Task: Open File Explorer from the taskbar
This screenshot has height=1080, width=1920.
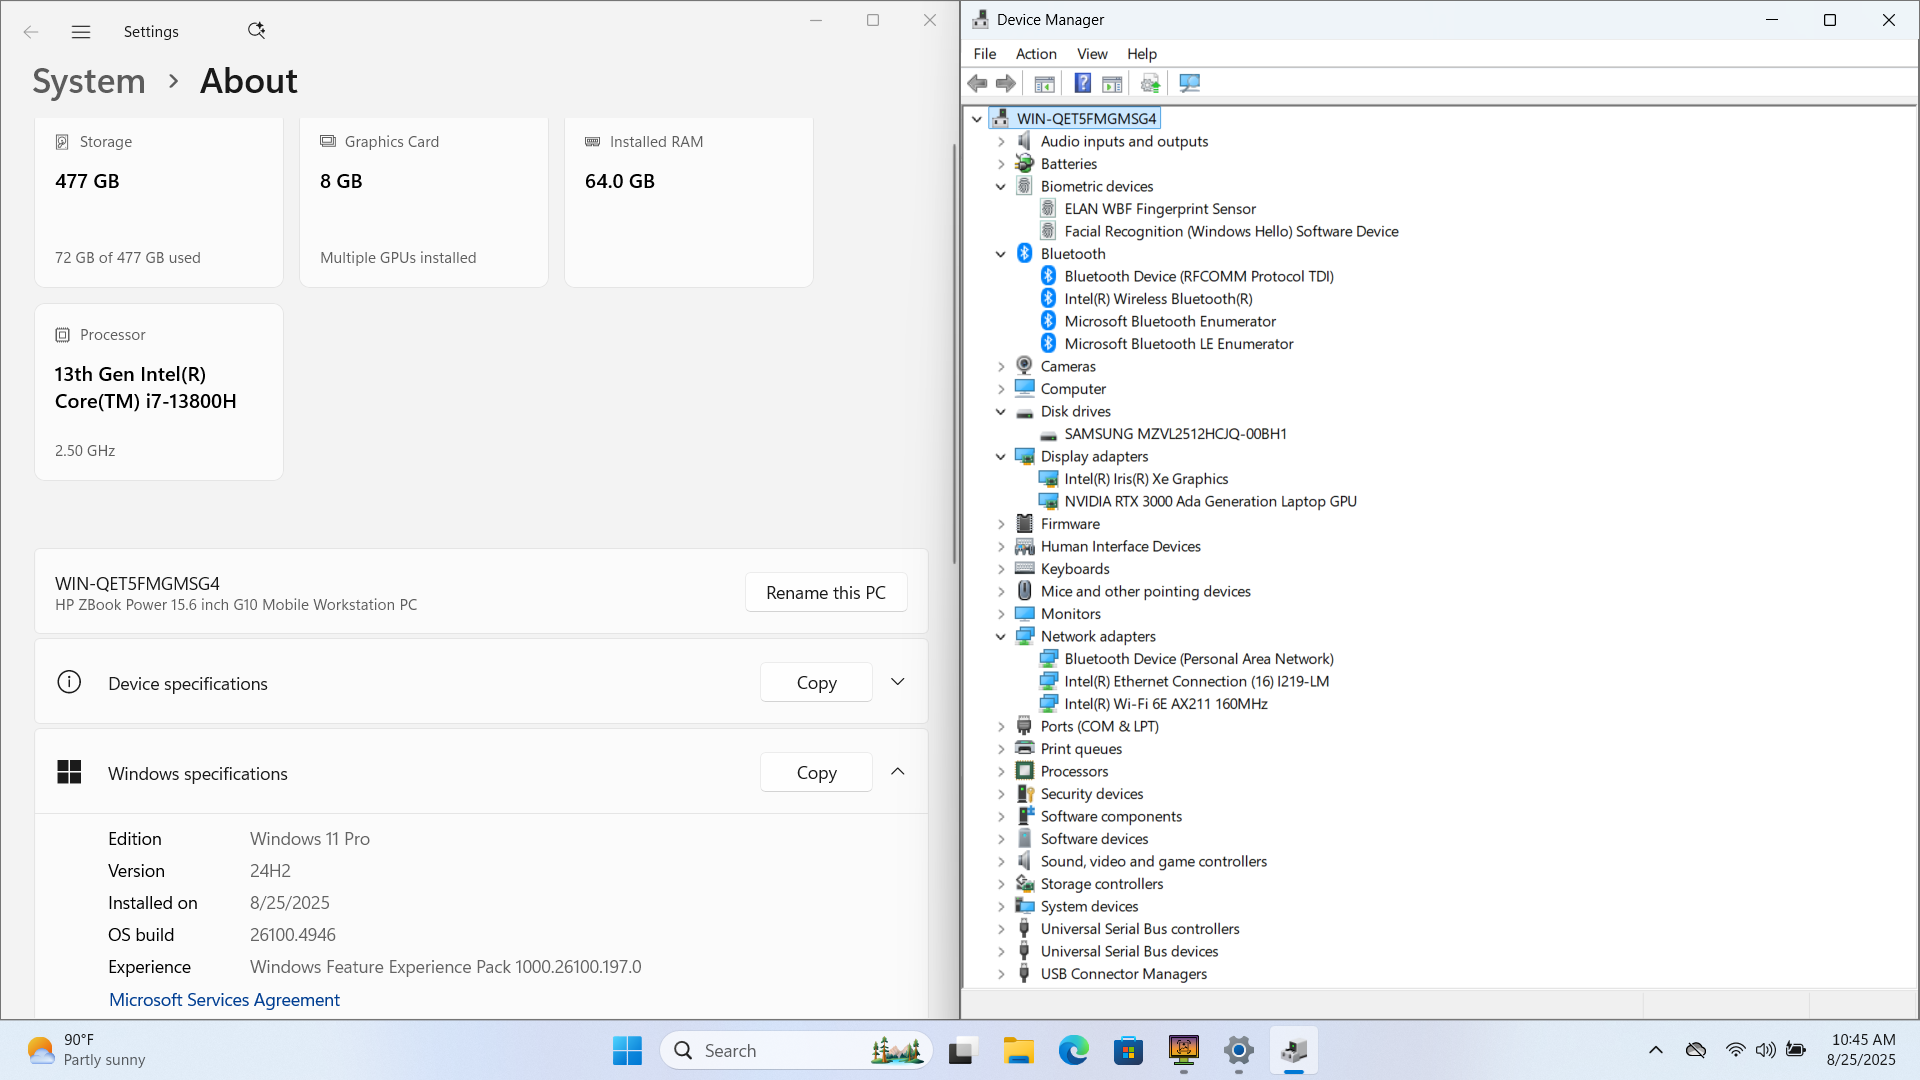Action: click(1018, 1050)
